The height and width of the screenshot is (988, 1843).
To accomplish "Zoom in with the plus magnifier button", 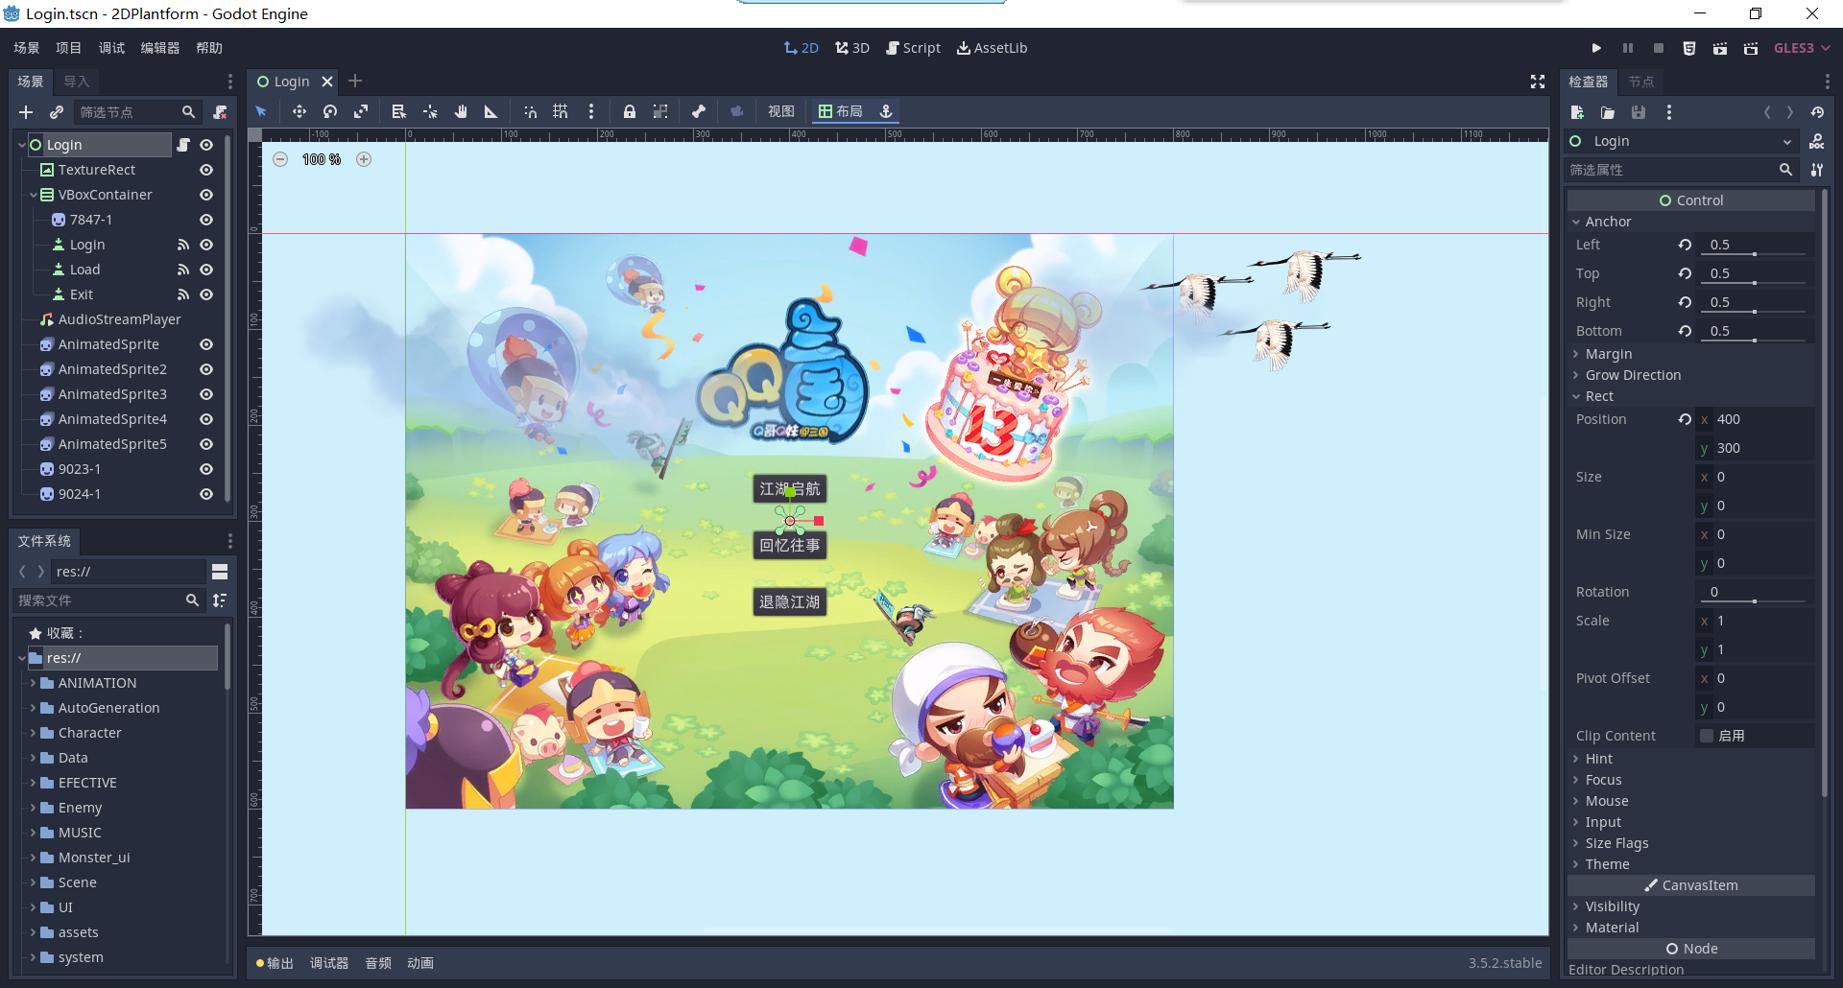I will pos(364,159).
